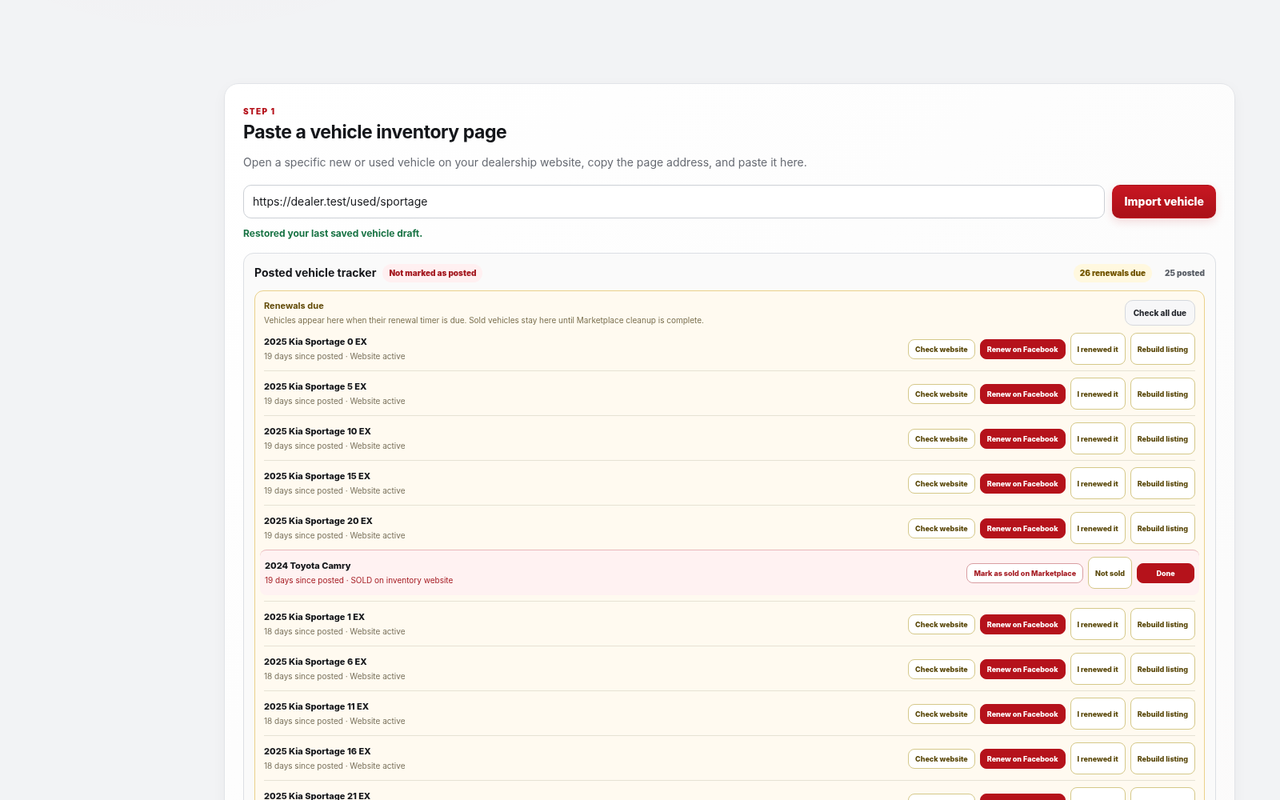Select the 2024 Toyota Camry title
This screenshot has width=1280, height=800.
(x=307, y=566)
